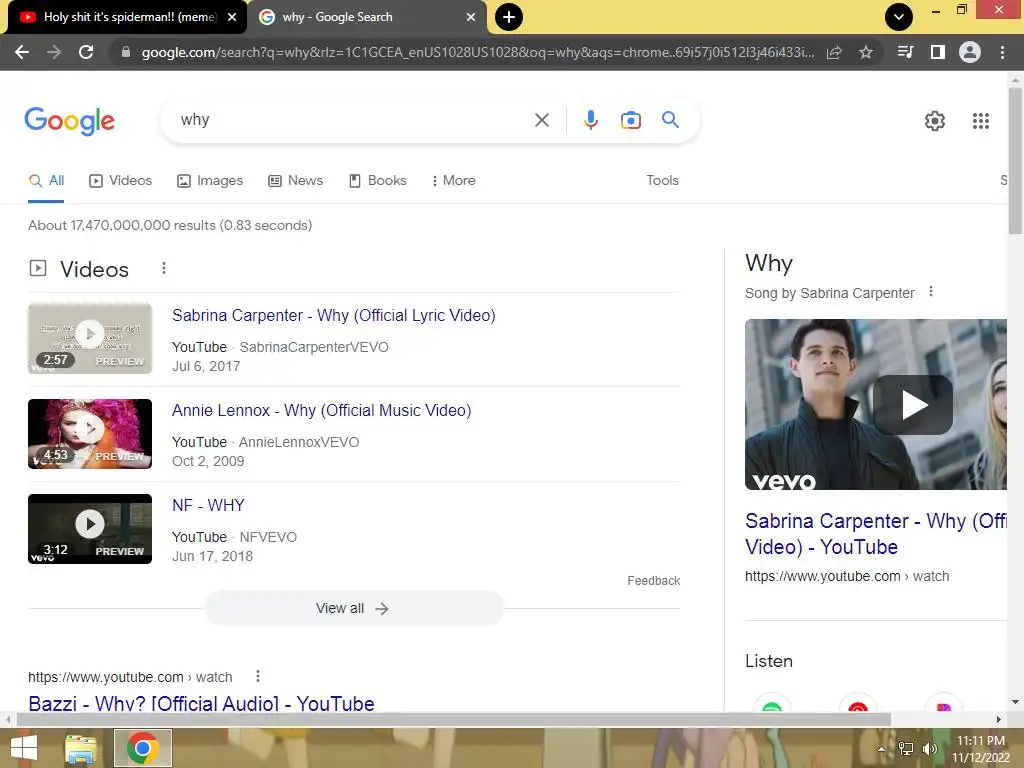This screenshot has width=1024, height=768.
Task: Close the why - Google Search tab
Action: [471, 17]
